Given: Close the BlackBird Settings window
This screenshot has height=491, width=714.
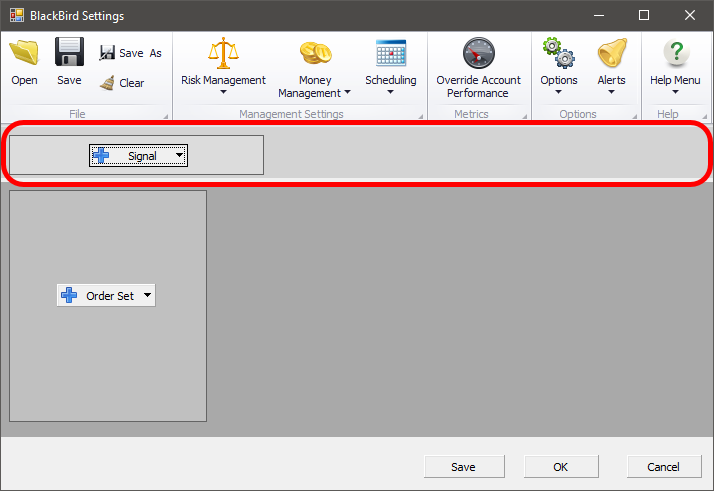Looking at the screenshot, I should (x=690, y=15).
